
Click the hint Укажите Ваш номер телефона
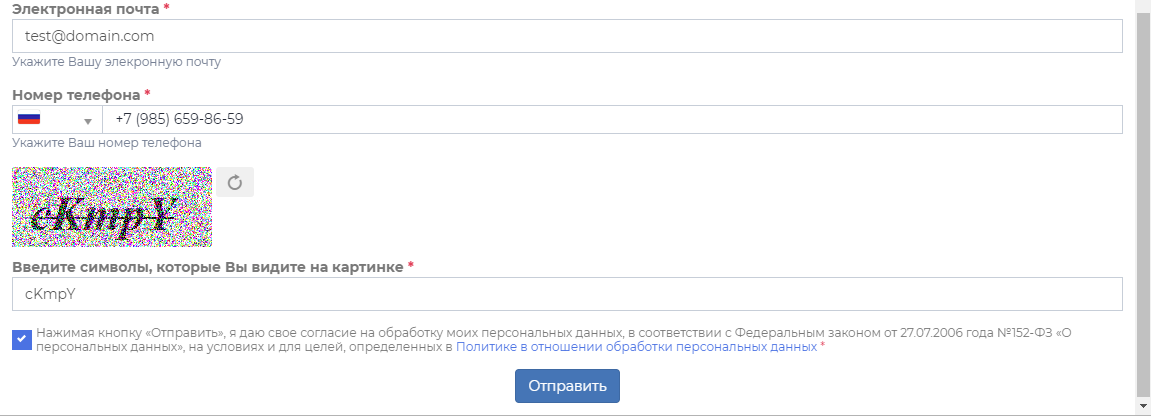click(107, 143)
